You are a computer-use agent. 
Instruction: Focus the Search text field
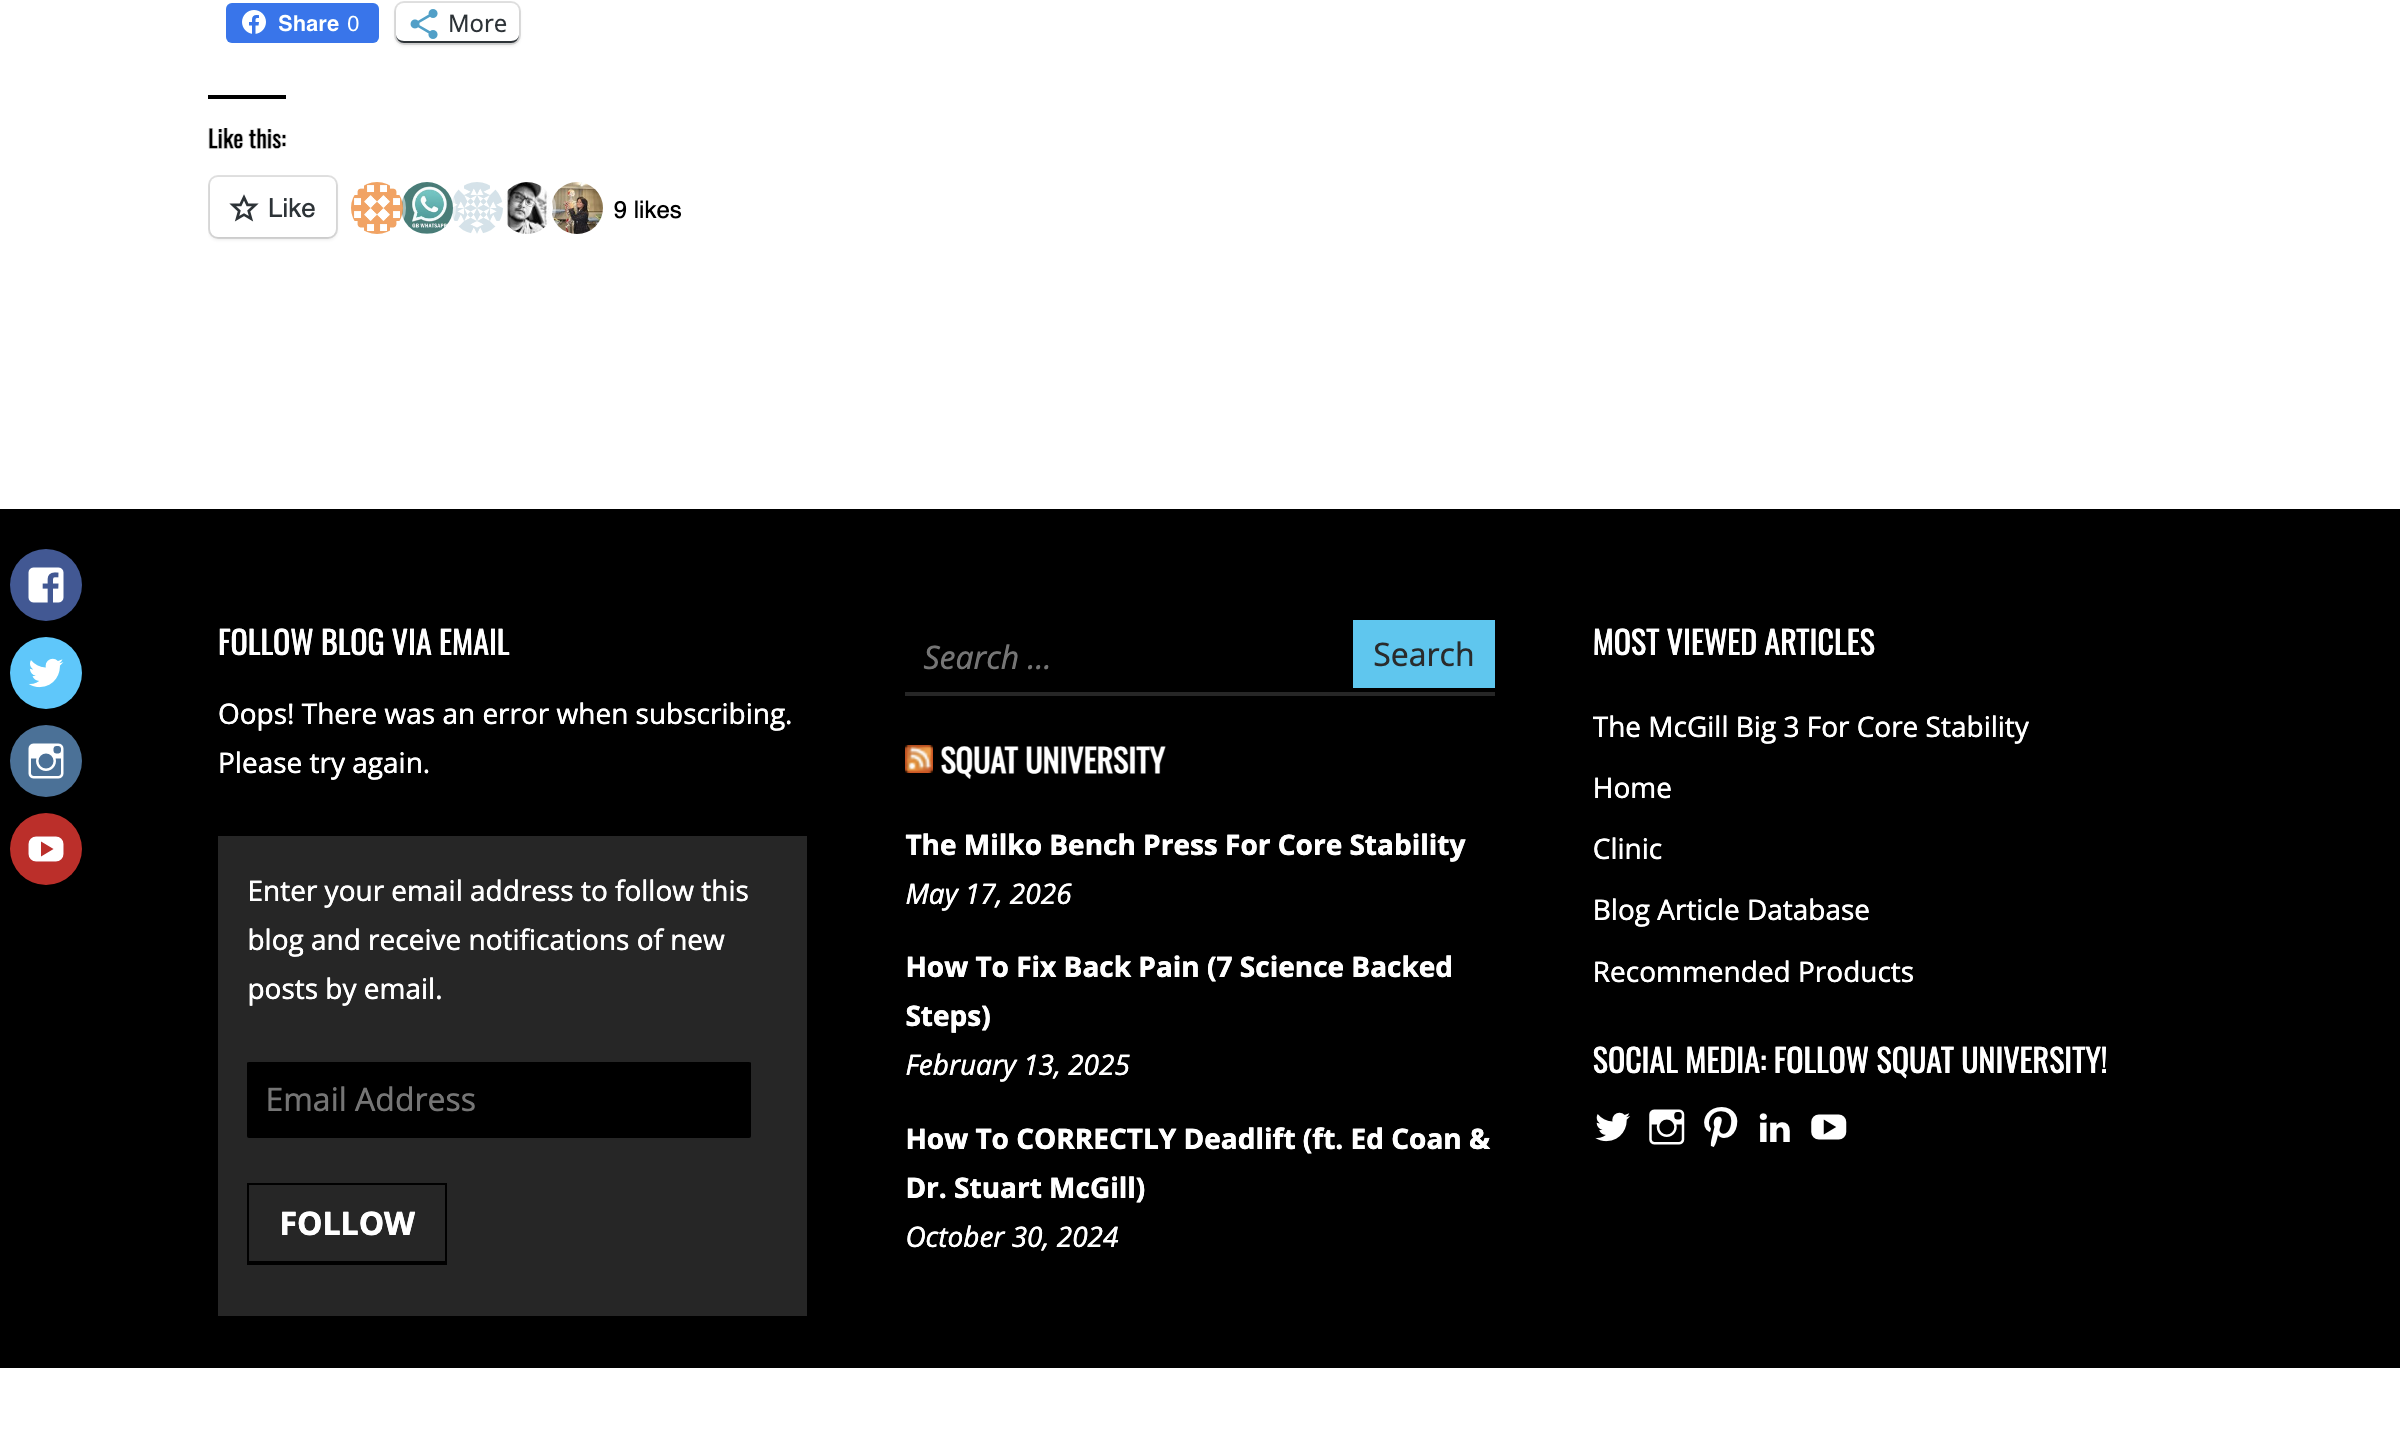coord(1128,657)
